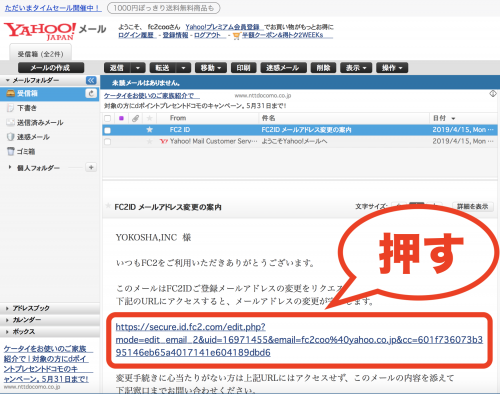Click the 迷惑メール shield icon
This screenshot has height=394, width=500.
point(11,137)
